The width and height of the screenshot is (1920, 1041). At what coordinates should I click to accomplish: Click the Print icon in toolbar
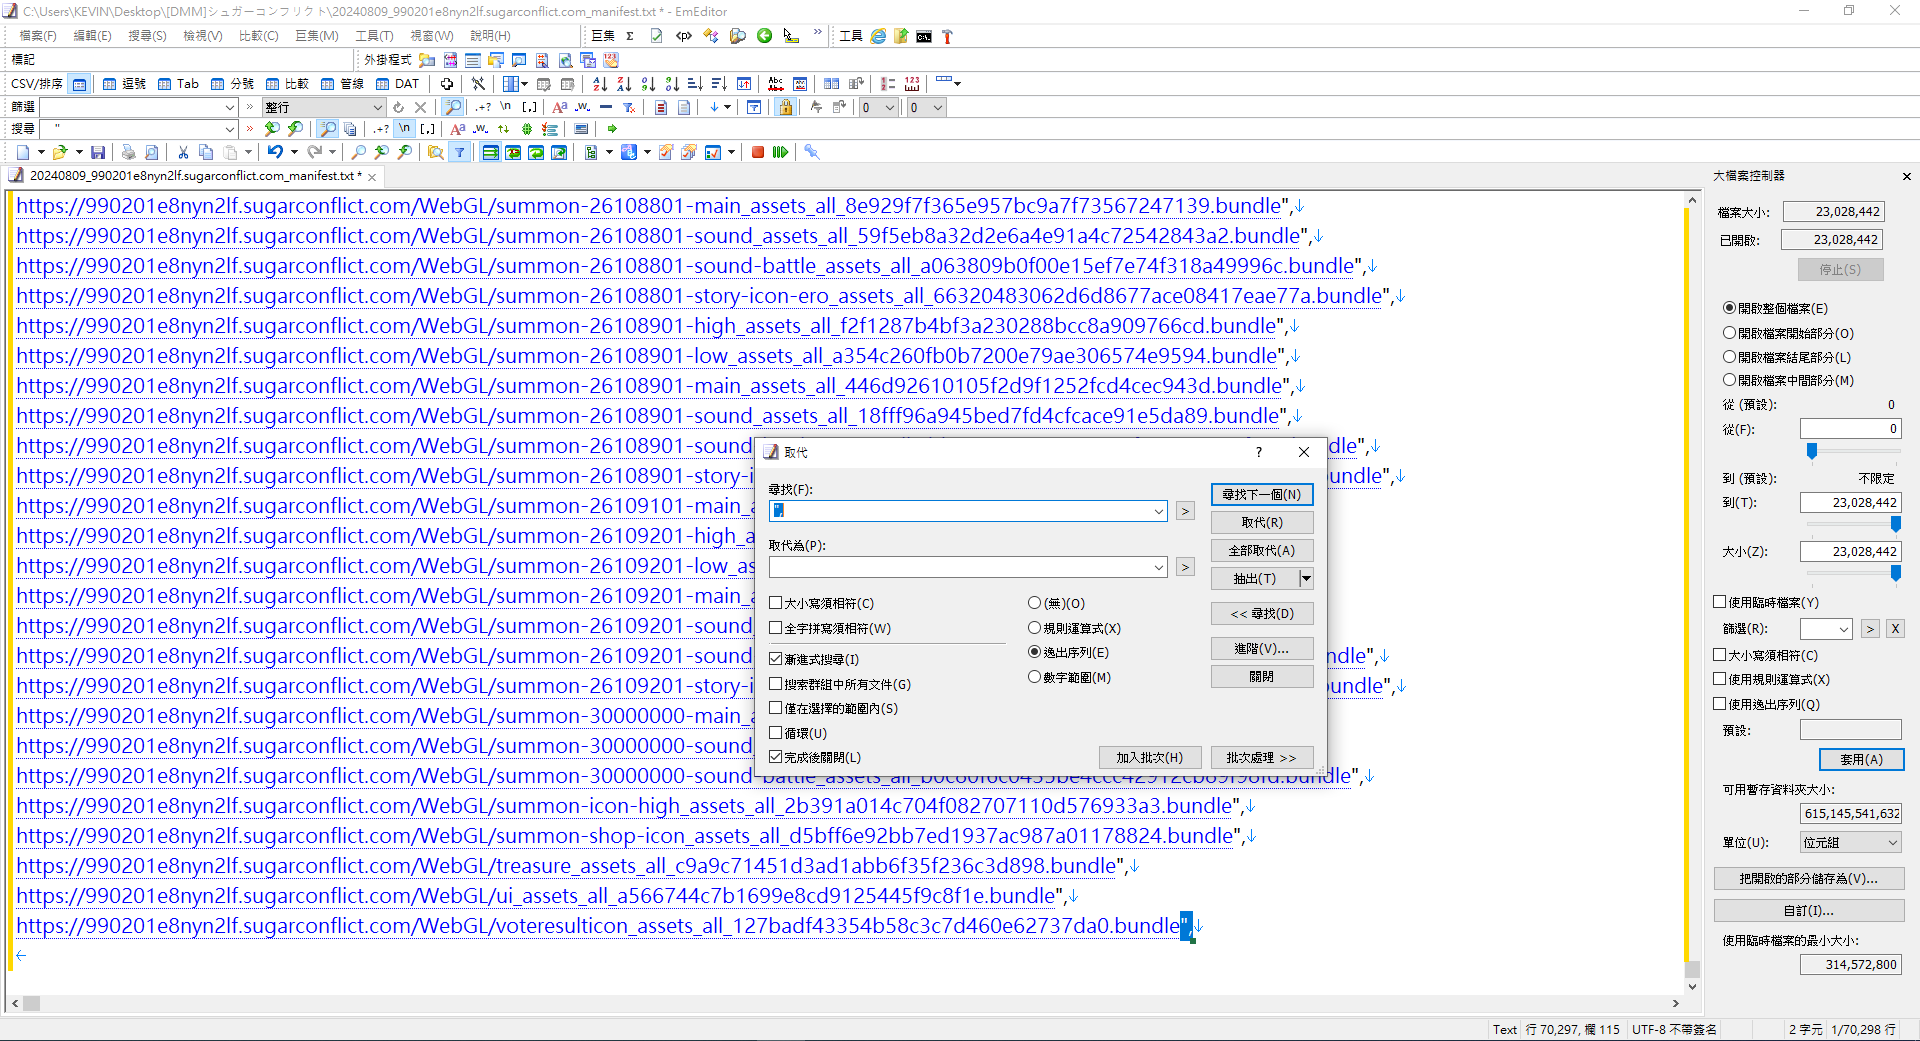click(x=128, y=153)
